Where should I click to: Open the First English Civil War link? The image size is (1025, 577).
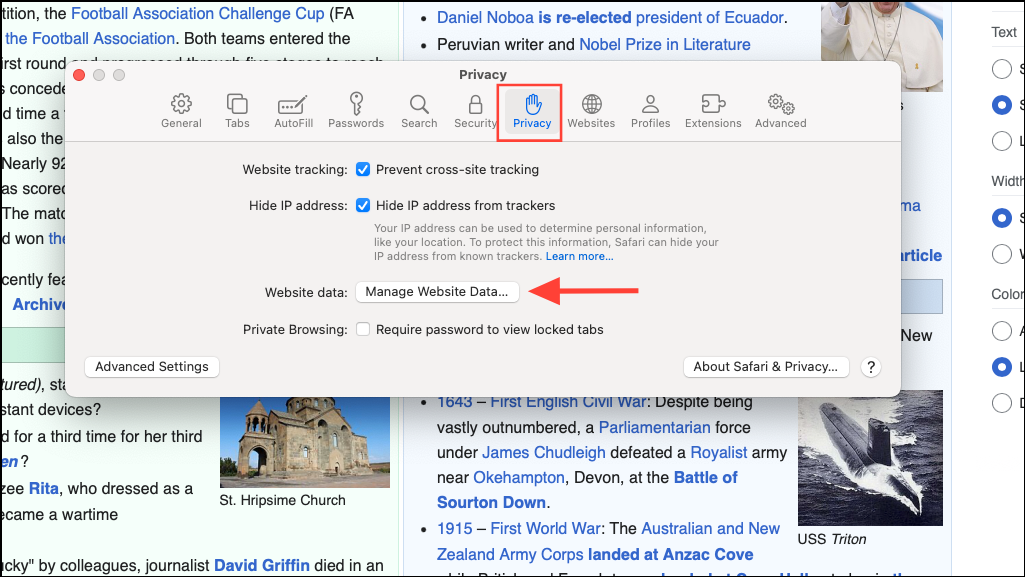pos(568,402)
